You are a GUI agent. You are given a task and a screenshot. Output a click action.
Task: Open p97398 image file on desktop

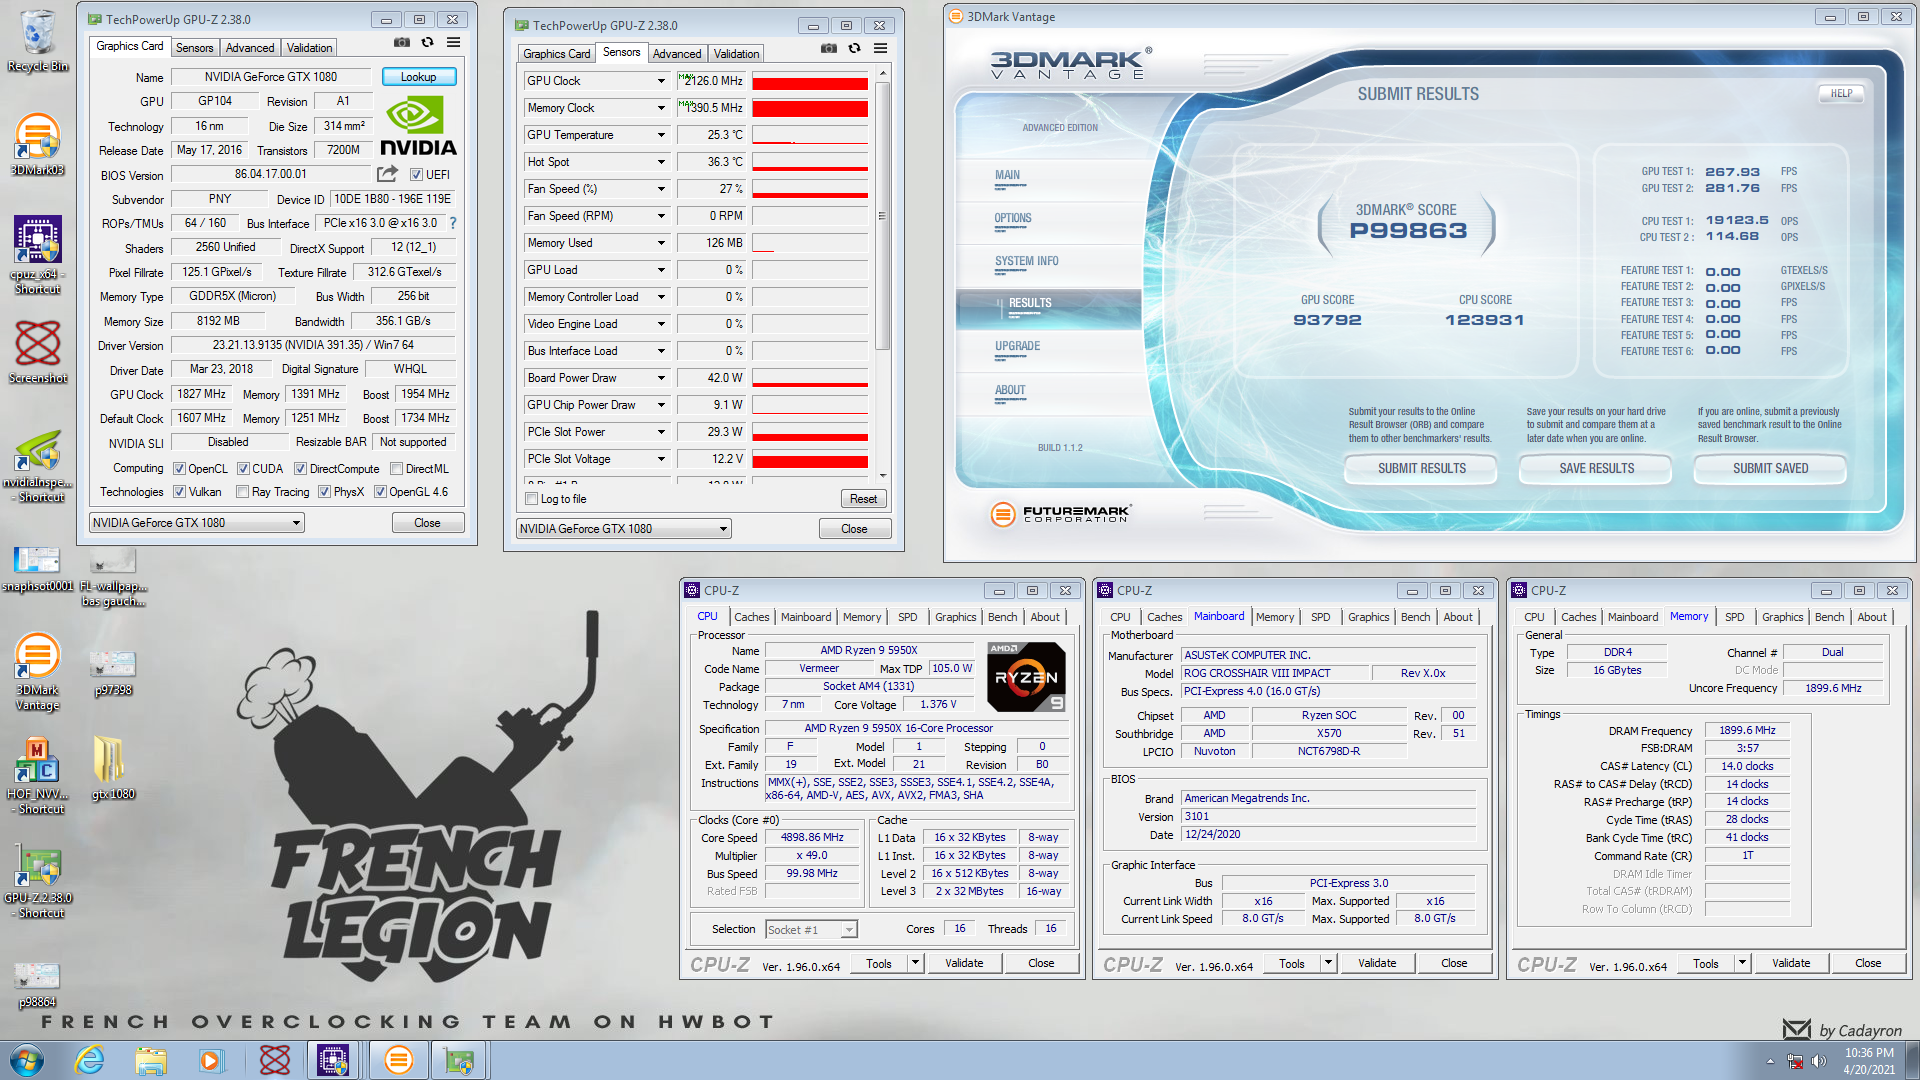113,672
